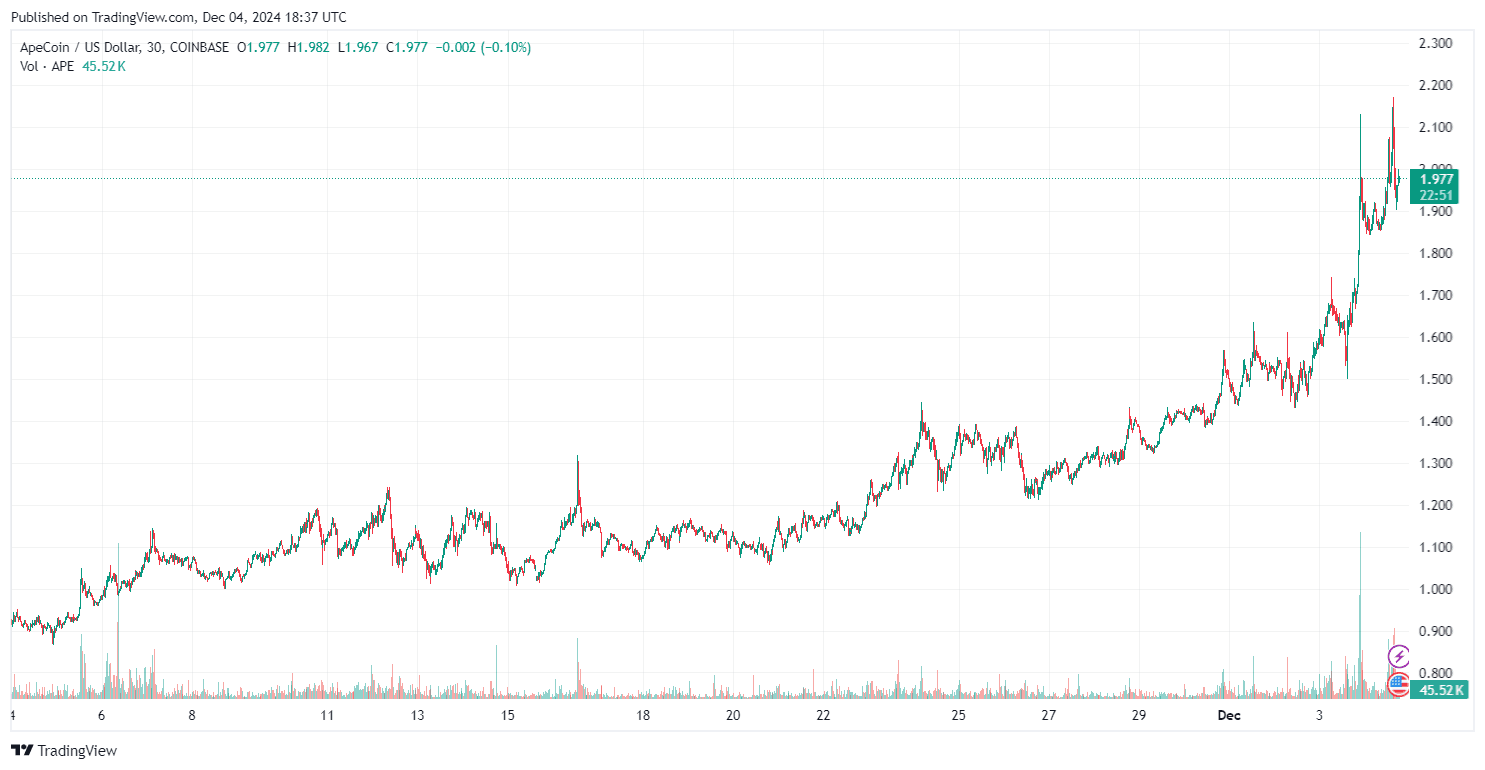The width and height of the screenshot is (1485, 770).
Task: Click the 13 date label on the time axis
Action: (417, 715)
